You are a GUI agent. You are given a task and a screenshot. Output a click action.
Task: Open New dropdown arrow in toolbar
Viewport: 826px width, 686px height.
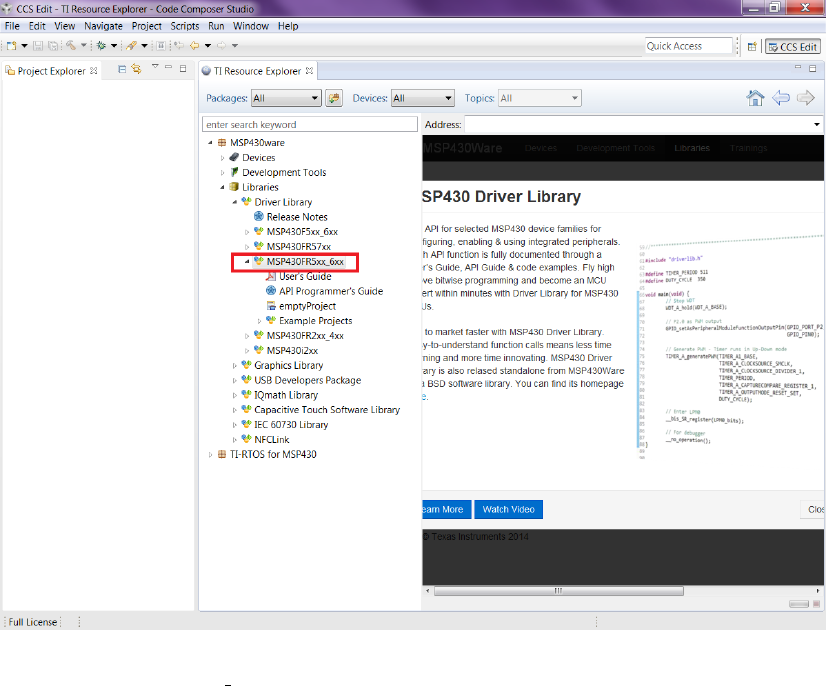pos(24,46)
